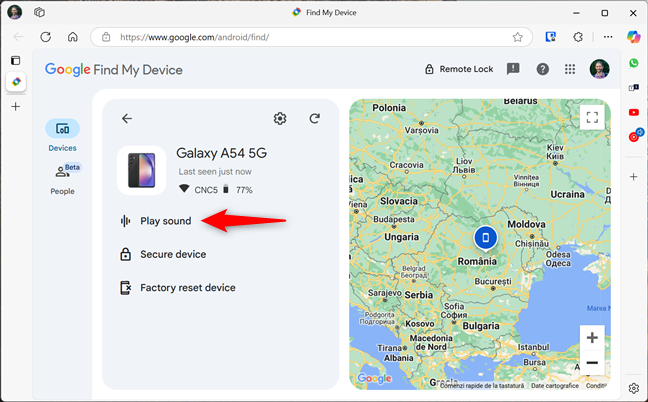The width and height of the screenshot is (648, 402).
Task: Add page to favorites star
Action: point(517,37)
